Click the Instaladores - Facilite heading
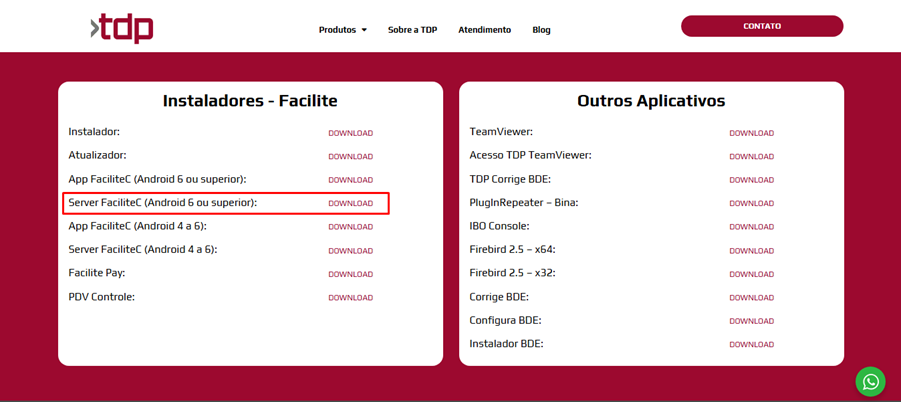The height and width of the screenshot is (402, 901). [x=250, y=101]
